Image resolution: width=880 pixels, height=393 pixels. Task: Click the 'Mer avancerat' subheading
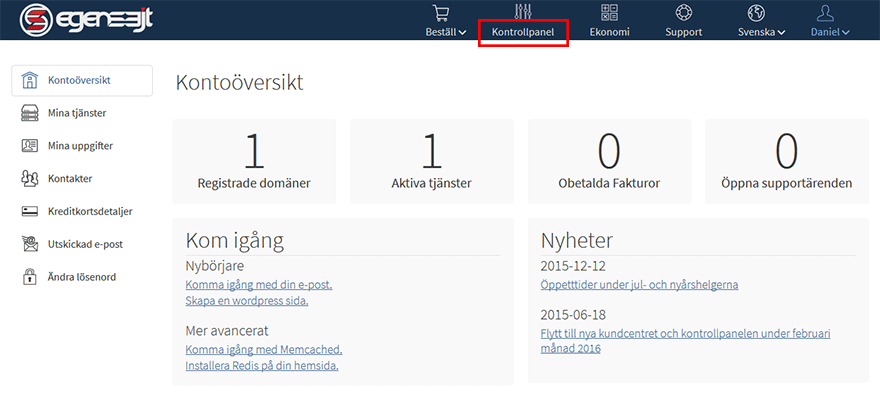pos(227,331)
